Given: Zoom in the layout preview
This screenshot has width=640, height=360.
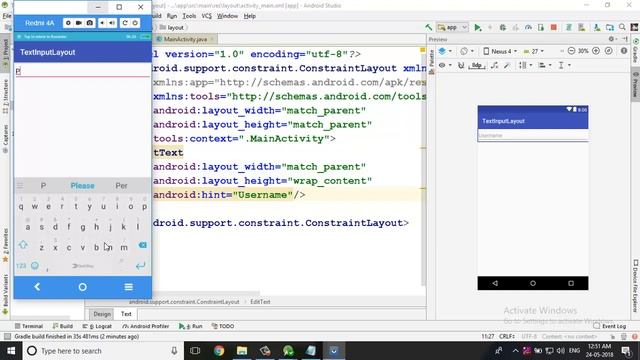Looking at the screenshot, I should [596, 51].
